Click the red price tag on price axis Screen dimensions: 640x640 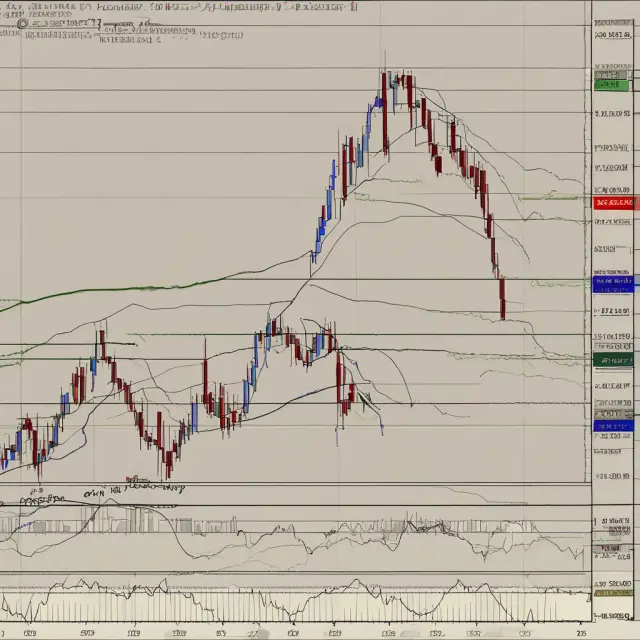614,202
